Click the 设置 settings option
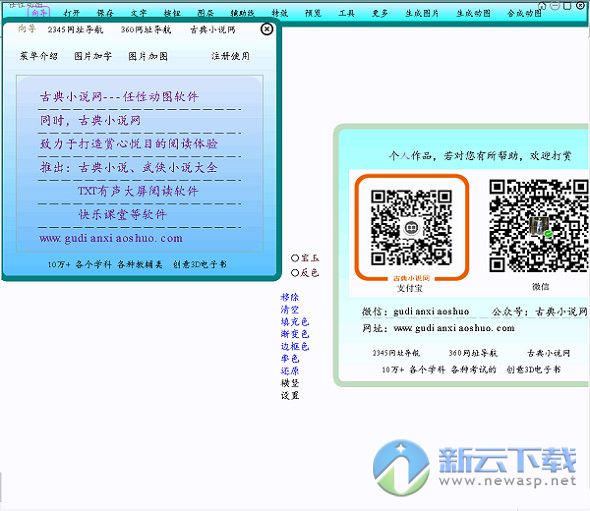This screenshot has width=590, height=511. point(290,395)
